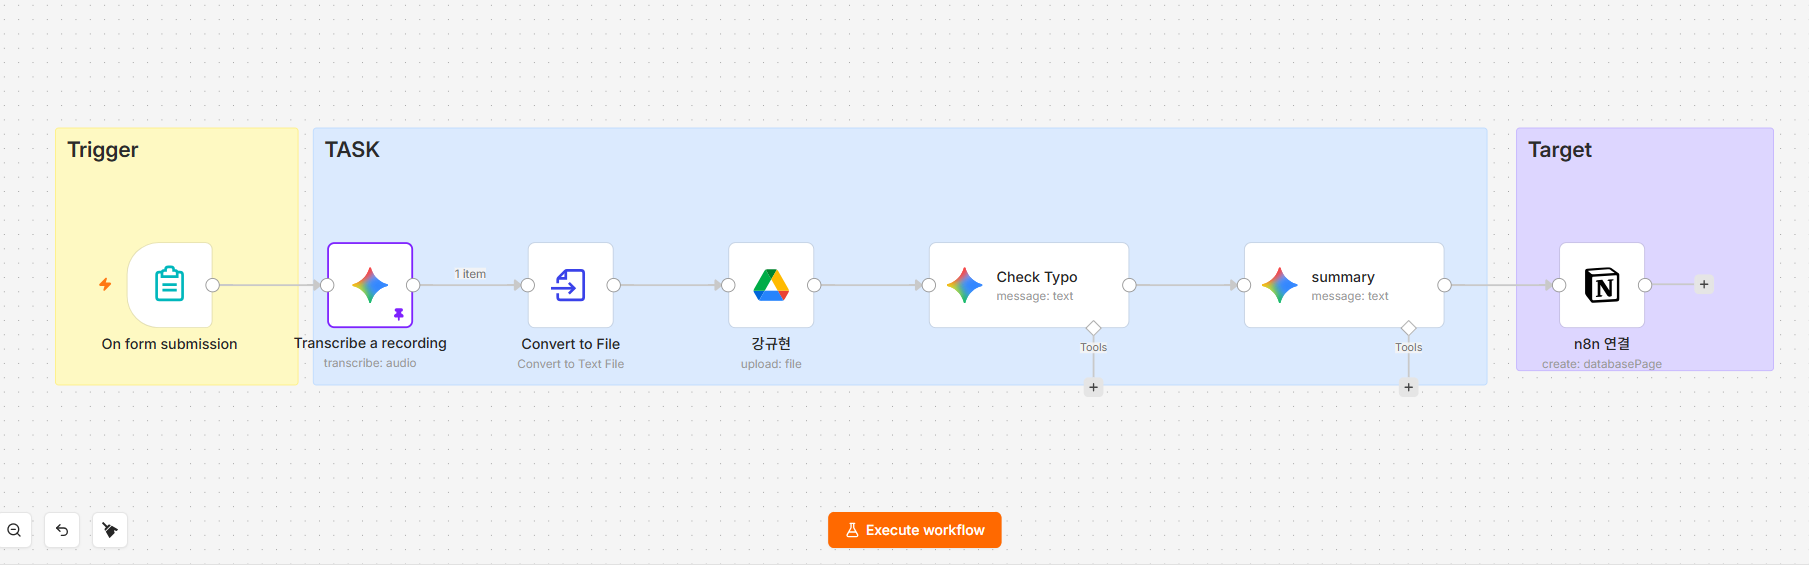Click the output port of Google Drive node
This screenshot has width=1809, height=568.
click(x=814, y=285)
